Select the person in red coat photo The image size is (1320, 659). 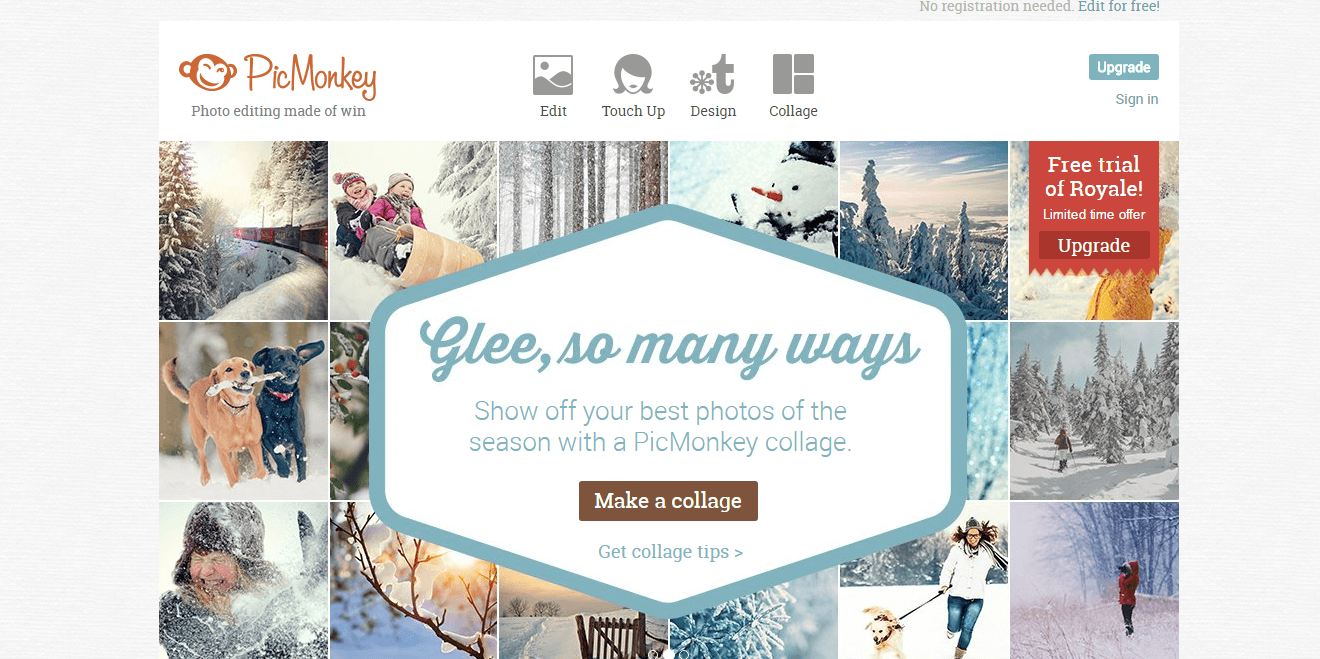pos(1094,580)
